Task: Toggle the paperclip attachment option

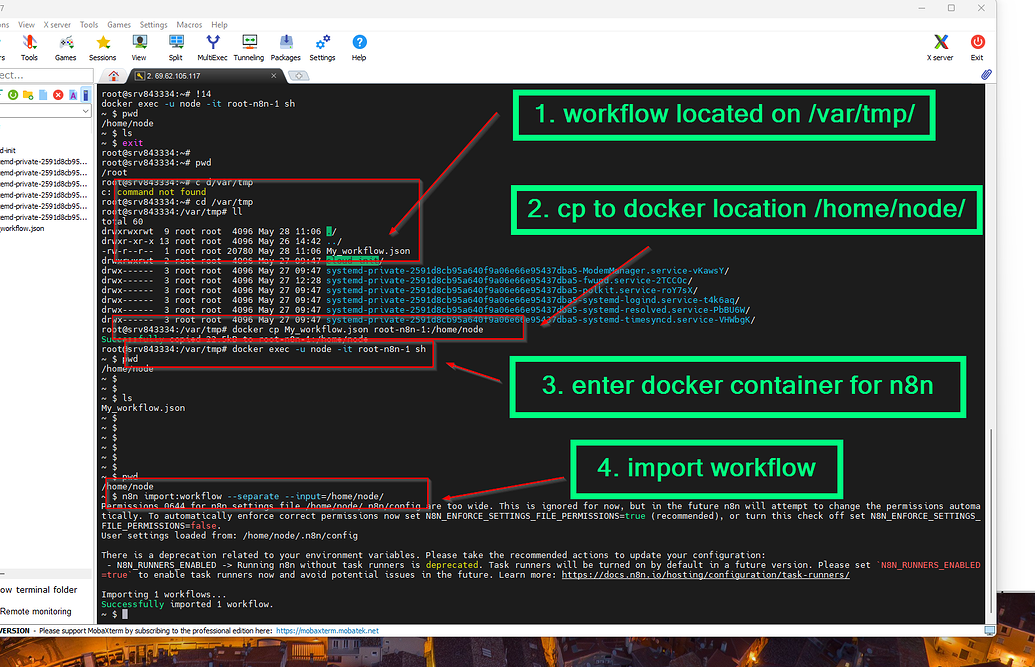Action: [985, 75]
